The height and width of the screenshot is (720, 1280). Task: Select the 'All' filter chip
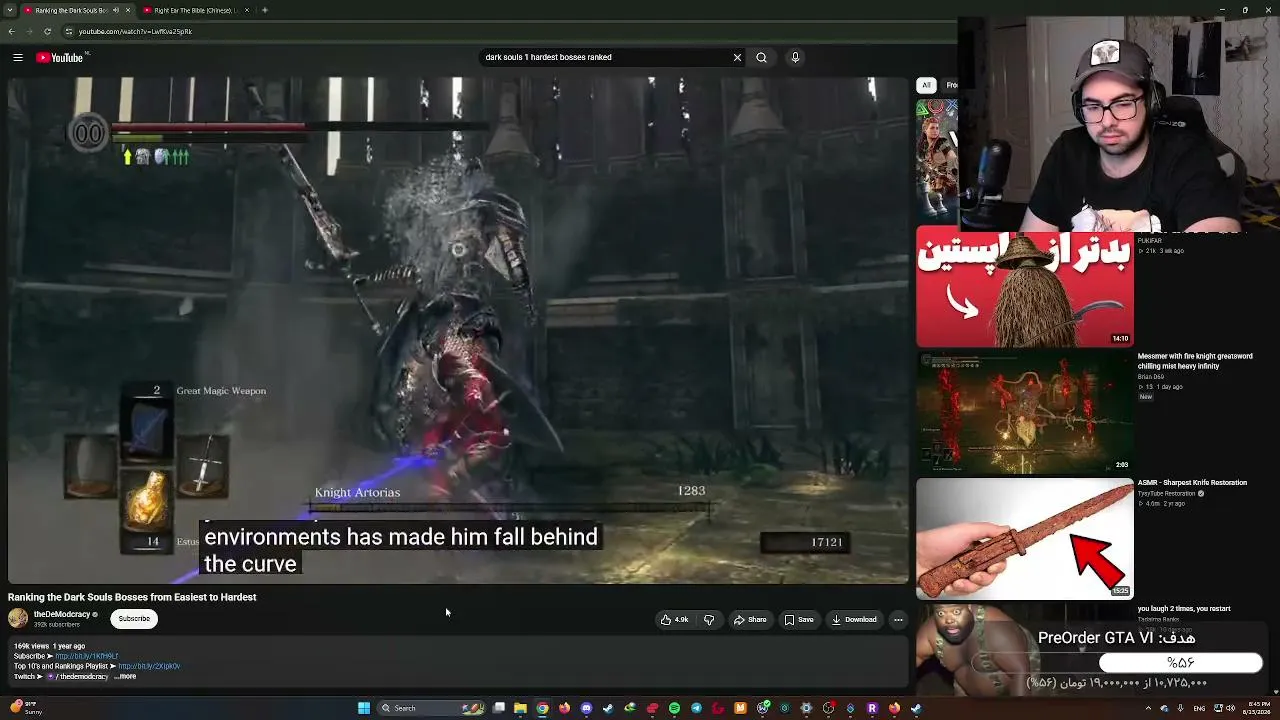click(926, 85)
